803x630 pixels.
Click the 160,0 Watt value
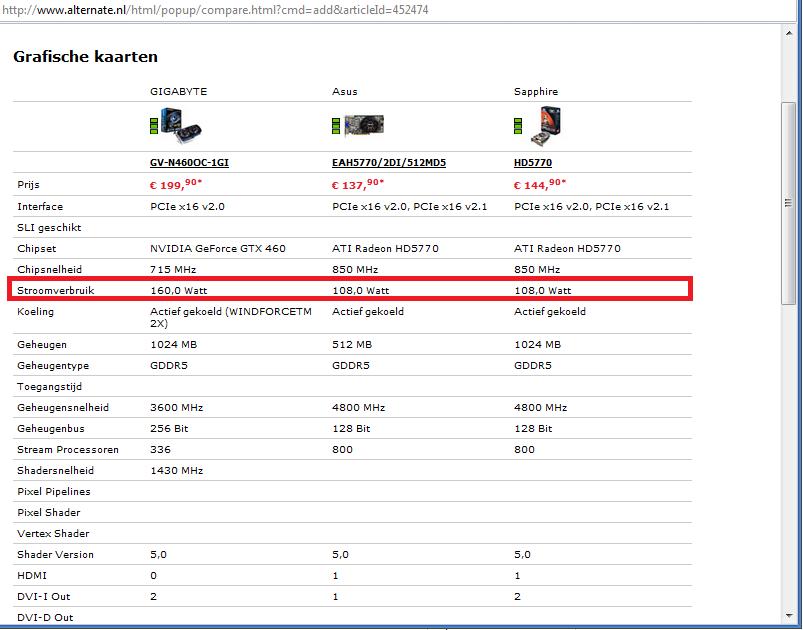point(179,290)
